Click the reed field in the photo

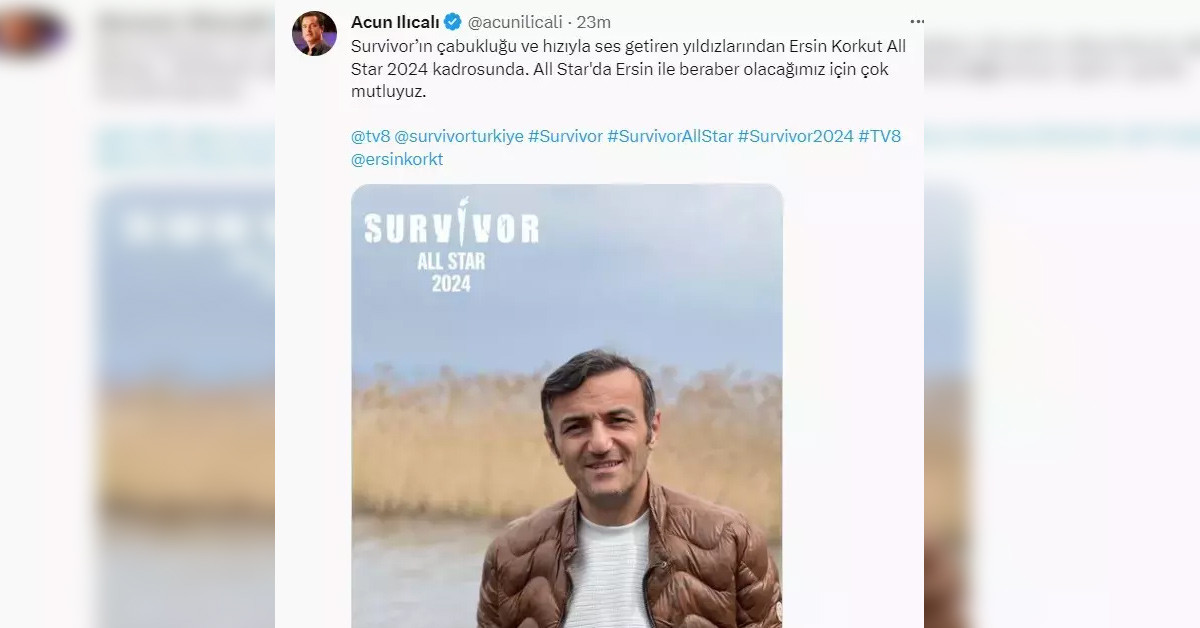pos(440,440)
